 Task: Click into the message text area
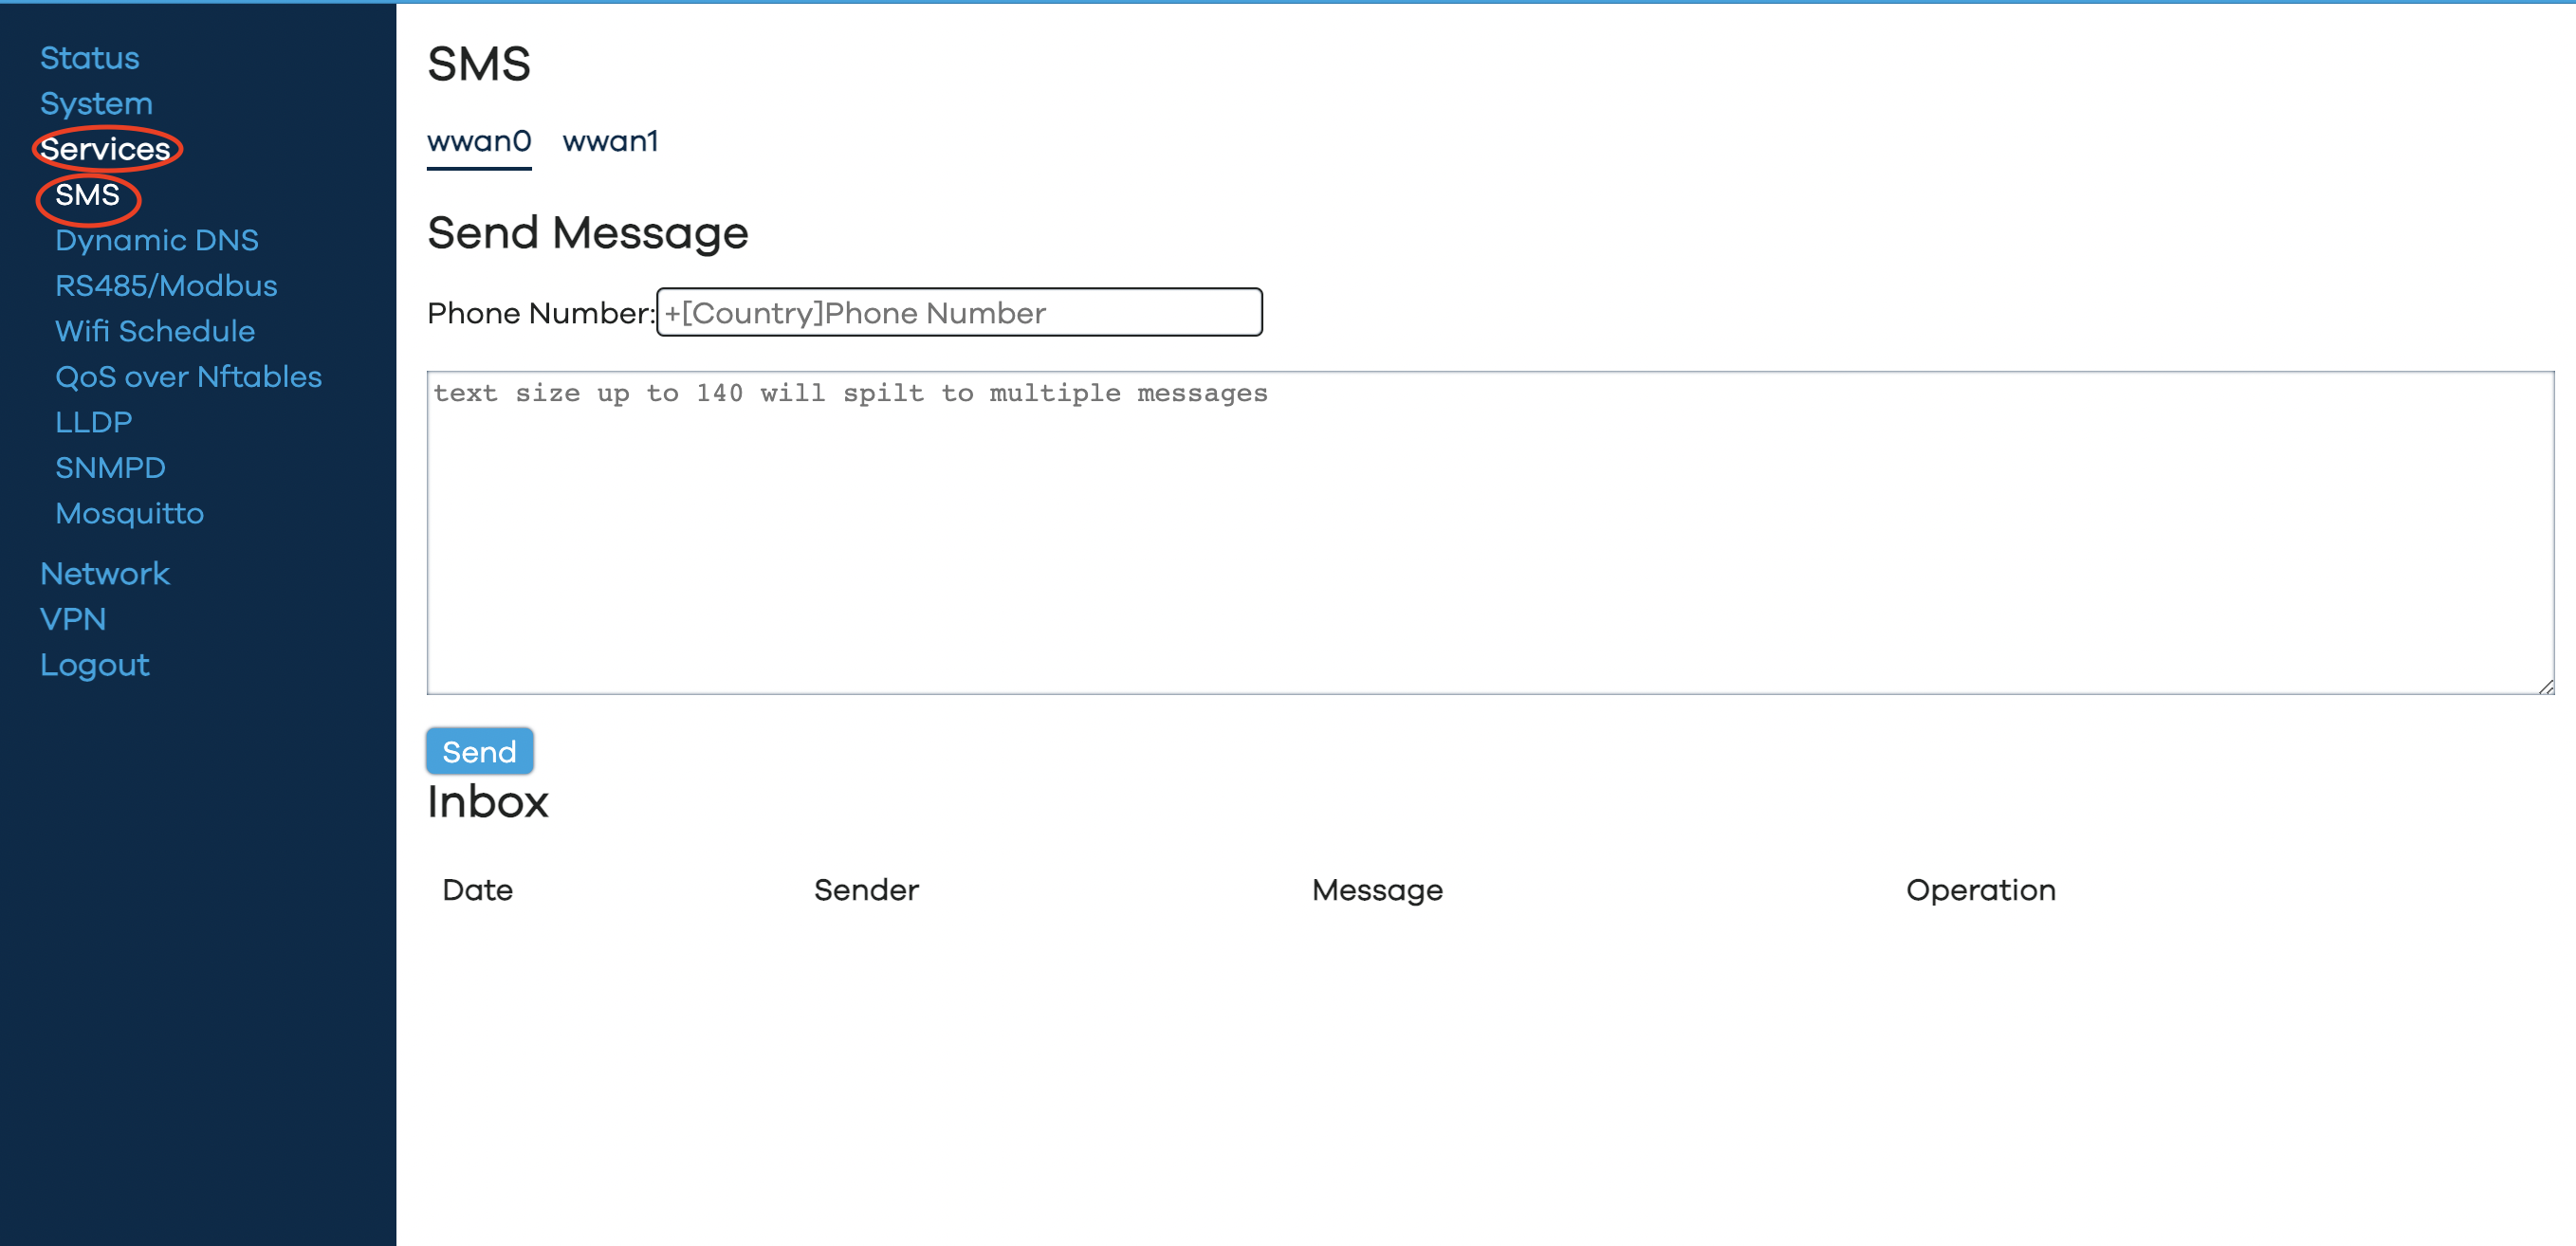click(x=1490, y=533)
